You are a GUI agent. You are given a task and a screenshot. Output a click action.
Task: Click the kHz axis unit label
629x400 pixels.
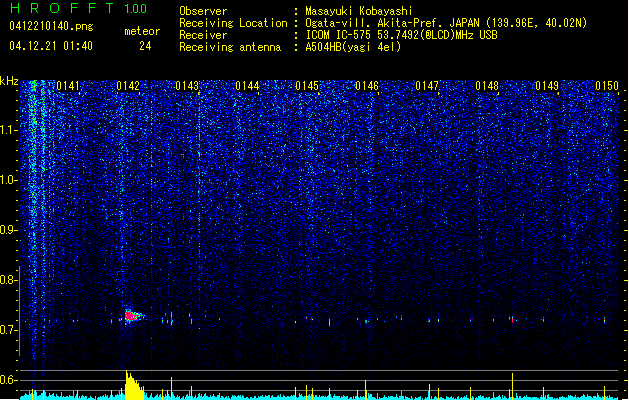coord(9,81)
